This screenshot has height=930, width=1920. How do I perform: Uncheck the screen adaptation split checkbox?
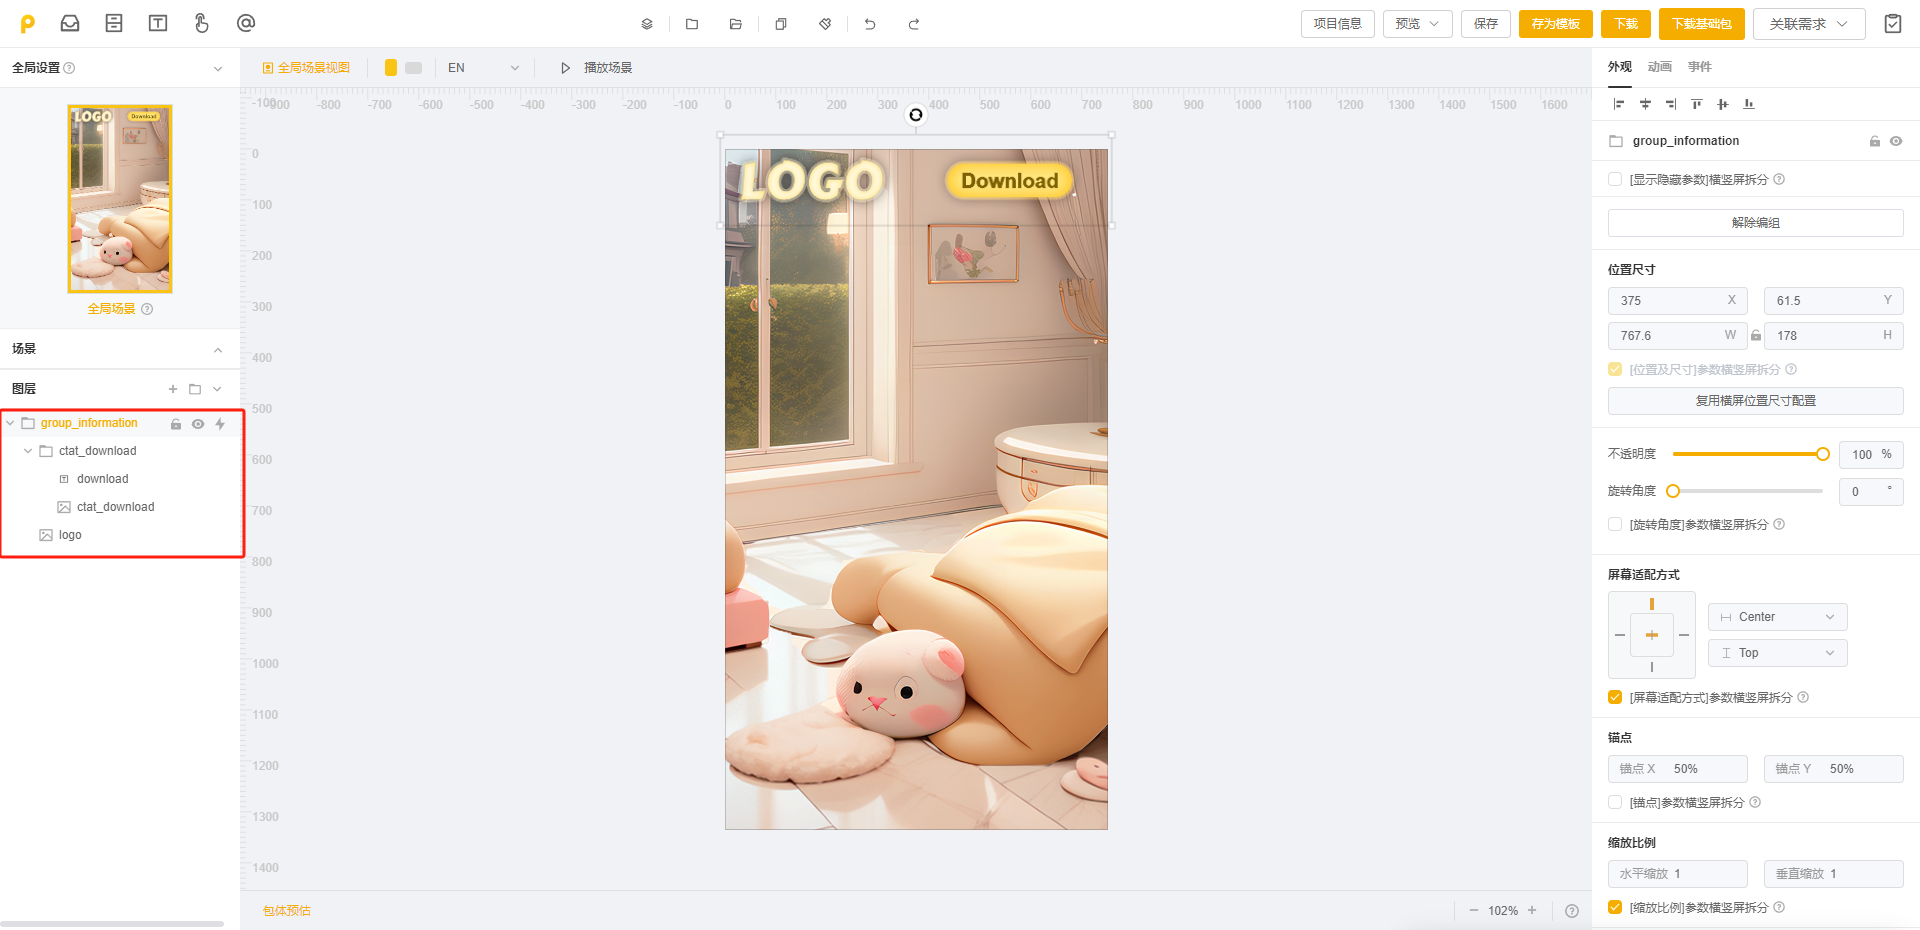[x=1615, y=697]
